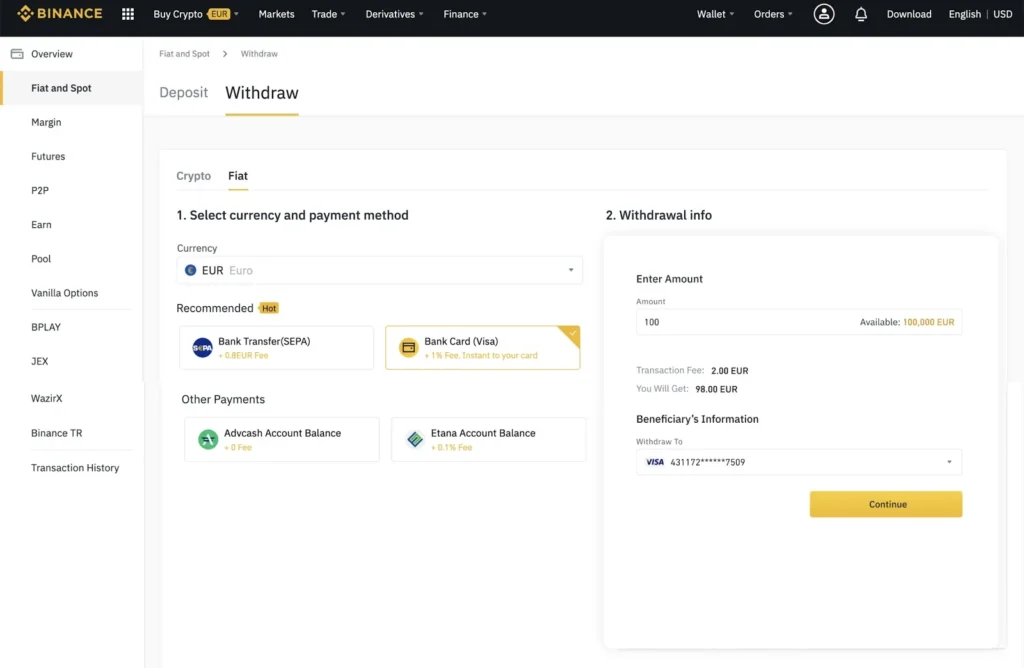Click the EUR coin icon in the currency field
The height and width of the screenshot is (668, 1024).
[190, 270]
